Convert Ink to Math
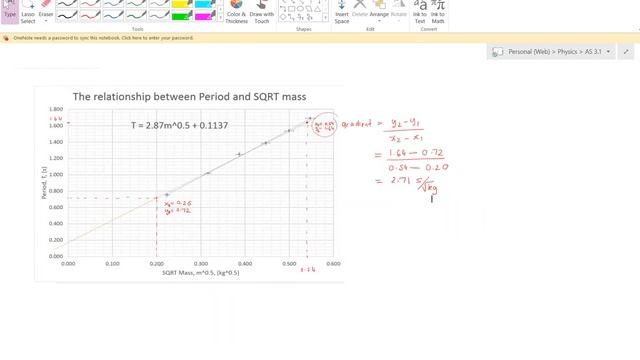The width and height of the screenshot is (640, 360). (x=438, y=12)
